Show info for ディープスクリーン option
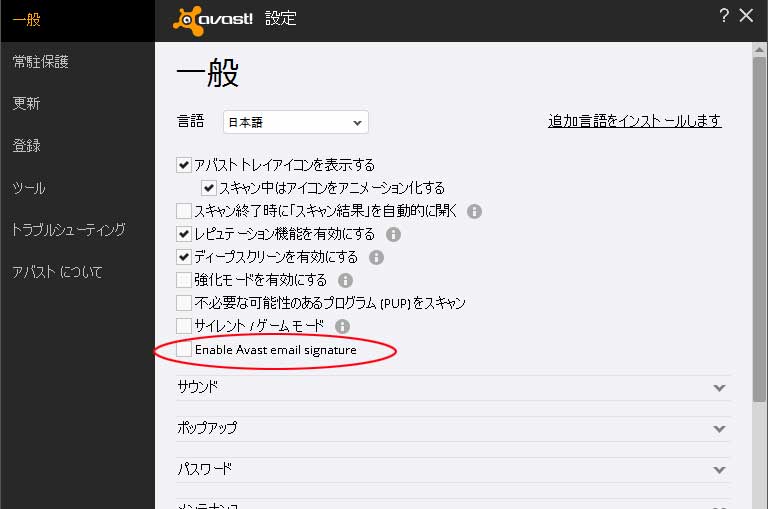This screenshot has width=768, height=509. pyautogui.click(x=376, y=258)
